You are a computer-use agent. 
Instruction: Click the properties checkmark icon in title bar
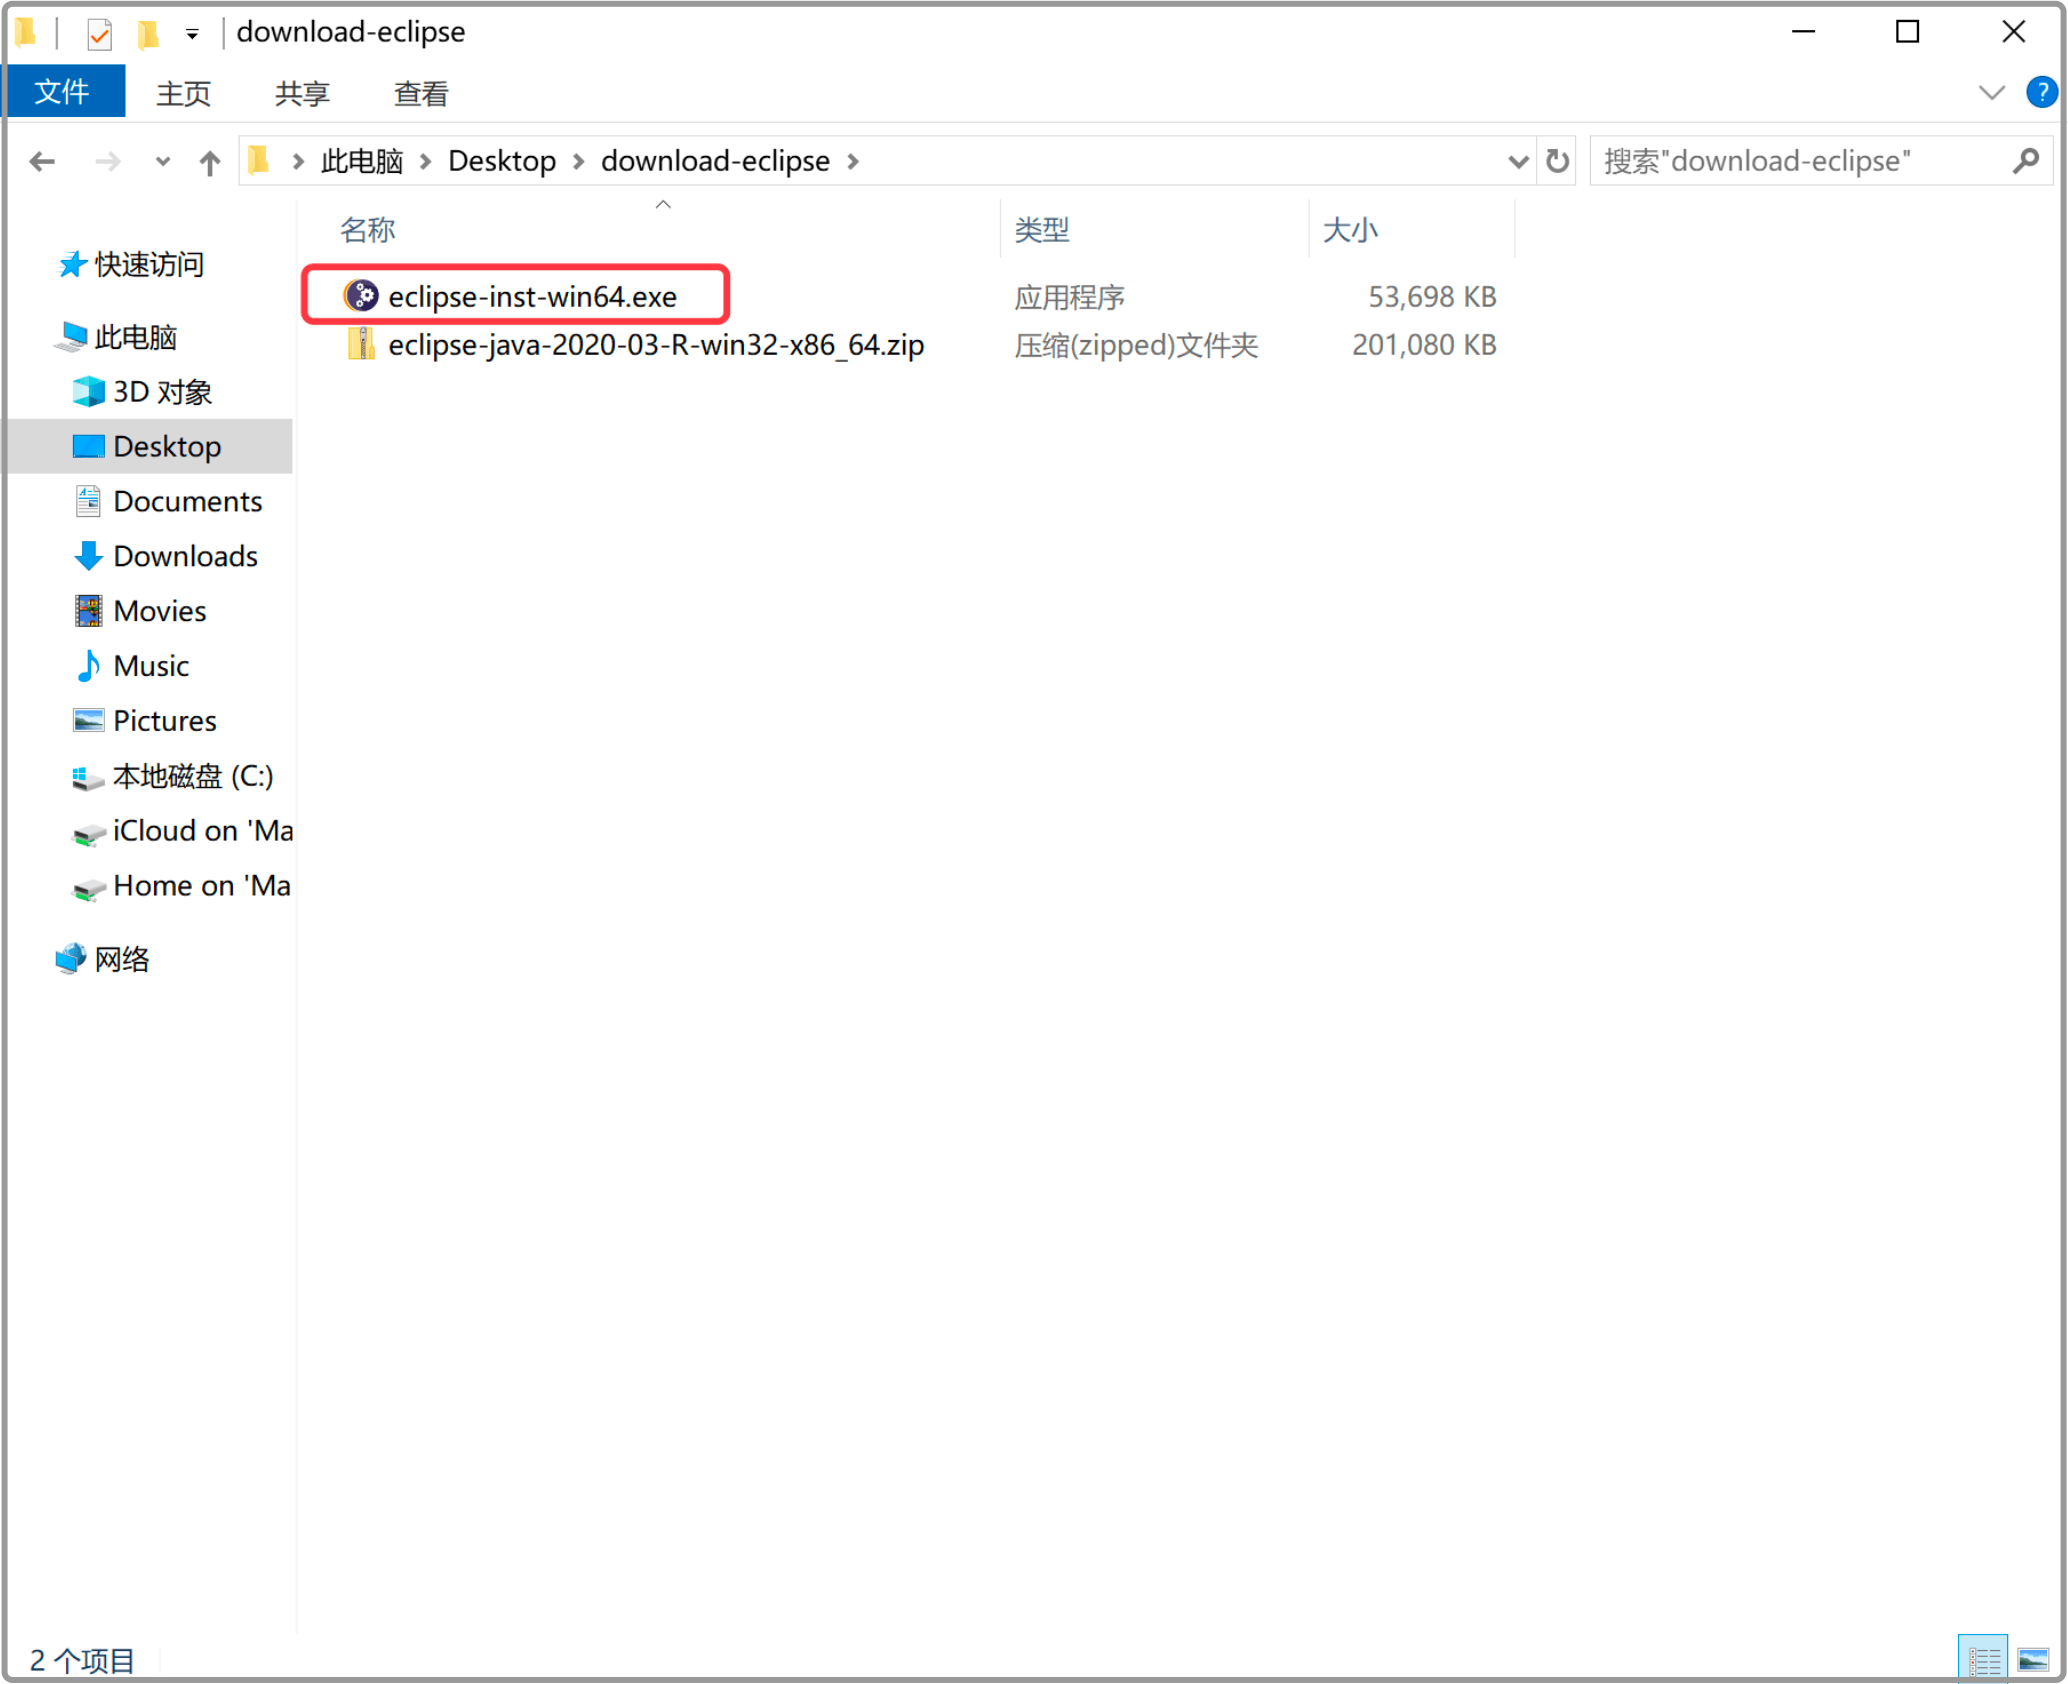[x=99, y=34]
